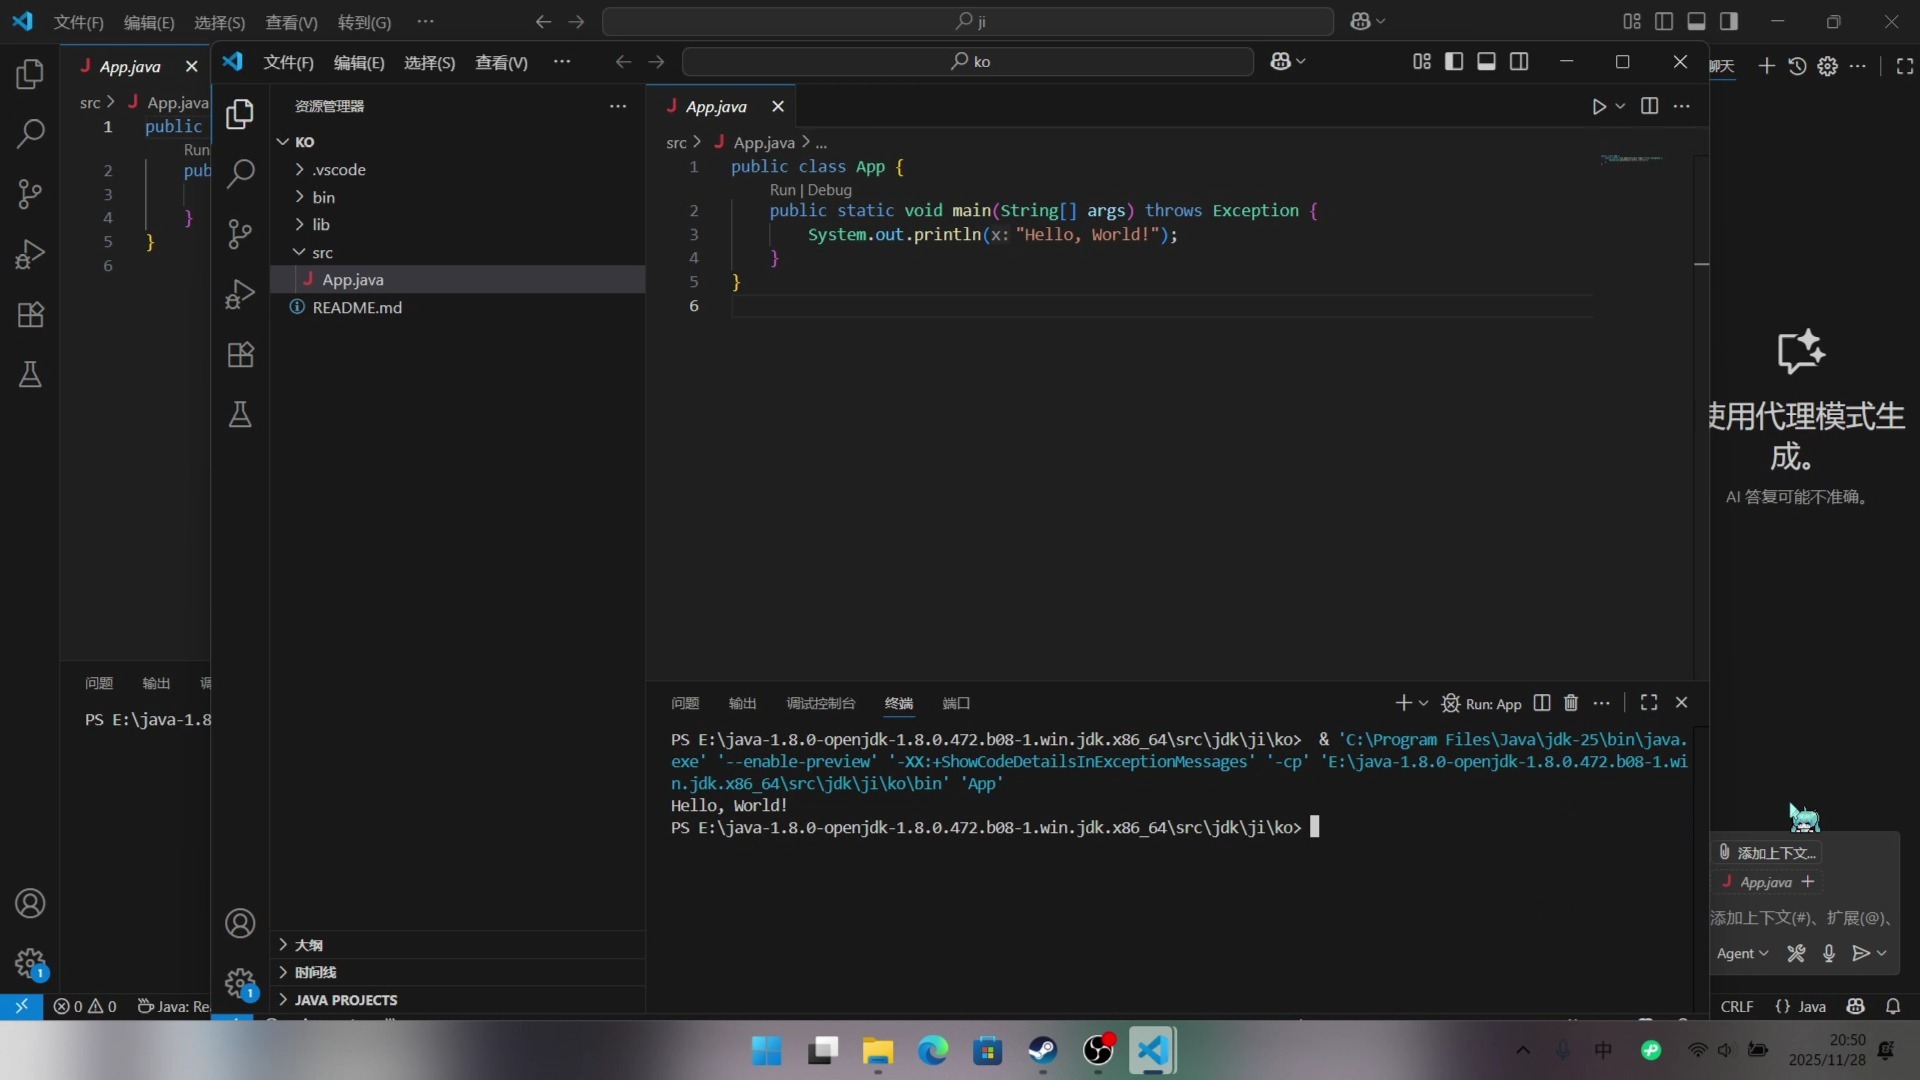Open the Agent mode dropdown
This screenshot has width=1920, height=1080.
[x=1743, y=954]
